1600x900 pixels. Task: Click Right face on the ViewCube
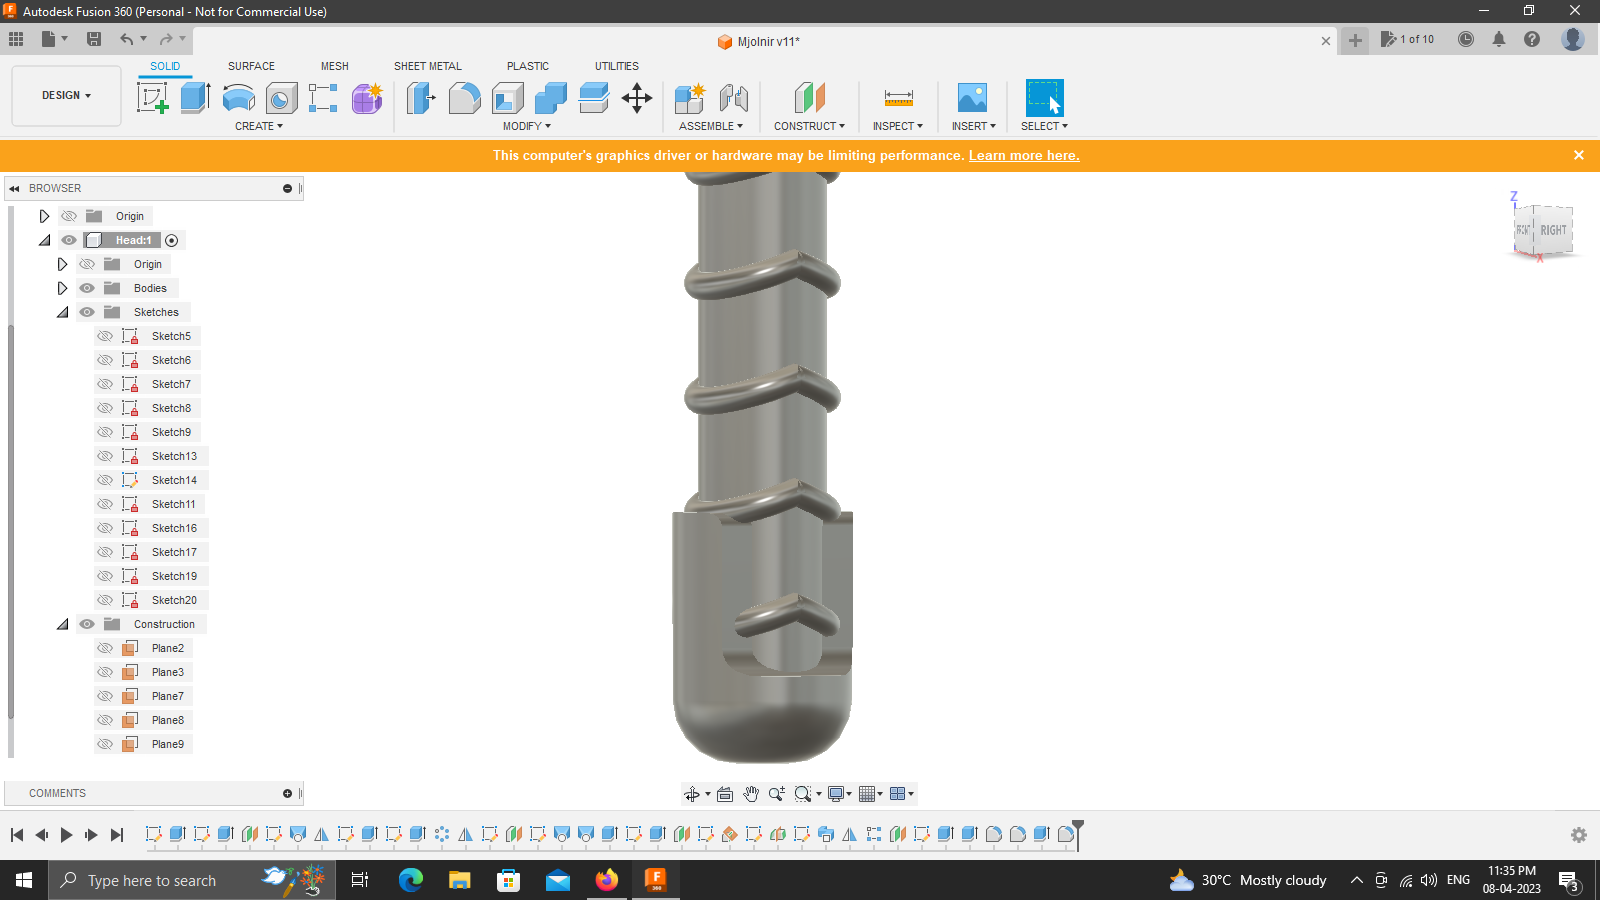pyautogui.click(x=1552, y=229)
